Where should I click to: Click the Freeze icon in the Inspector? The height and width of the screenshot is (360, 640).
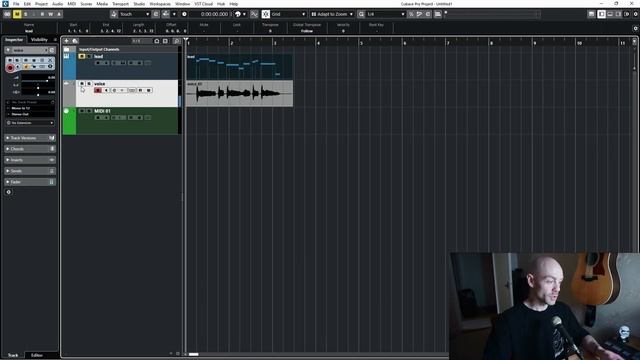(50, 60)
